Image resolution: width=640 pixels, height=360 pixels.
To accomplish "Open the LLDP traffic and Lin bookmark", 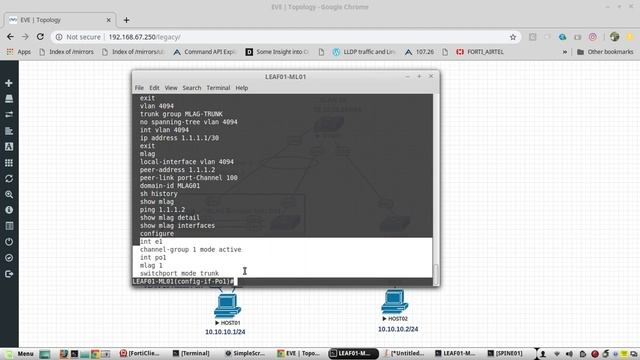I will [x=364, y=52].
